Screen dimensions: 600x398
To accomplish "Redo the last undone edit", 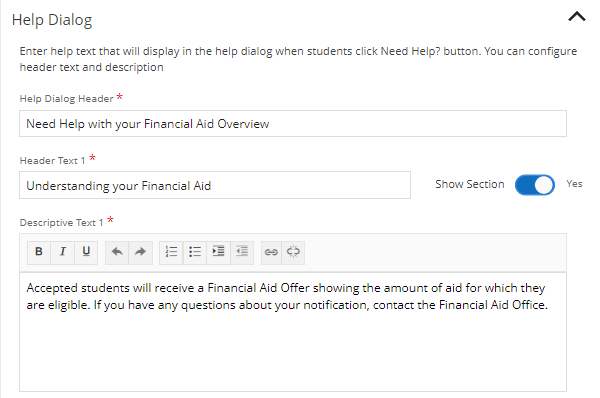I will 140,252.
